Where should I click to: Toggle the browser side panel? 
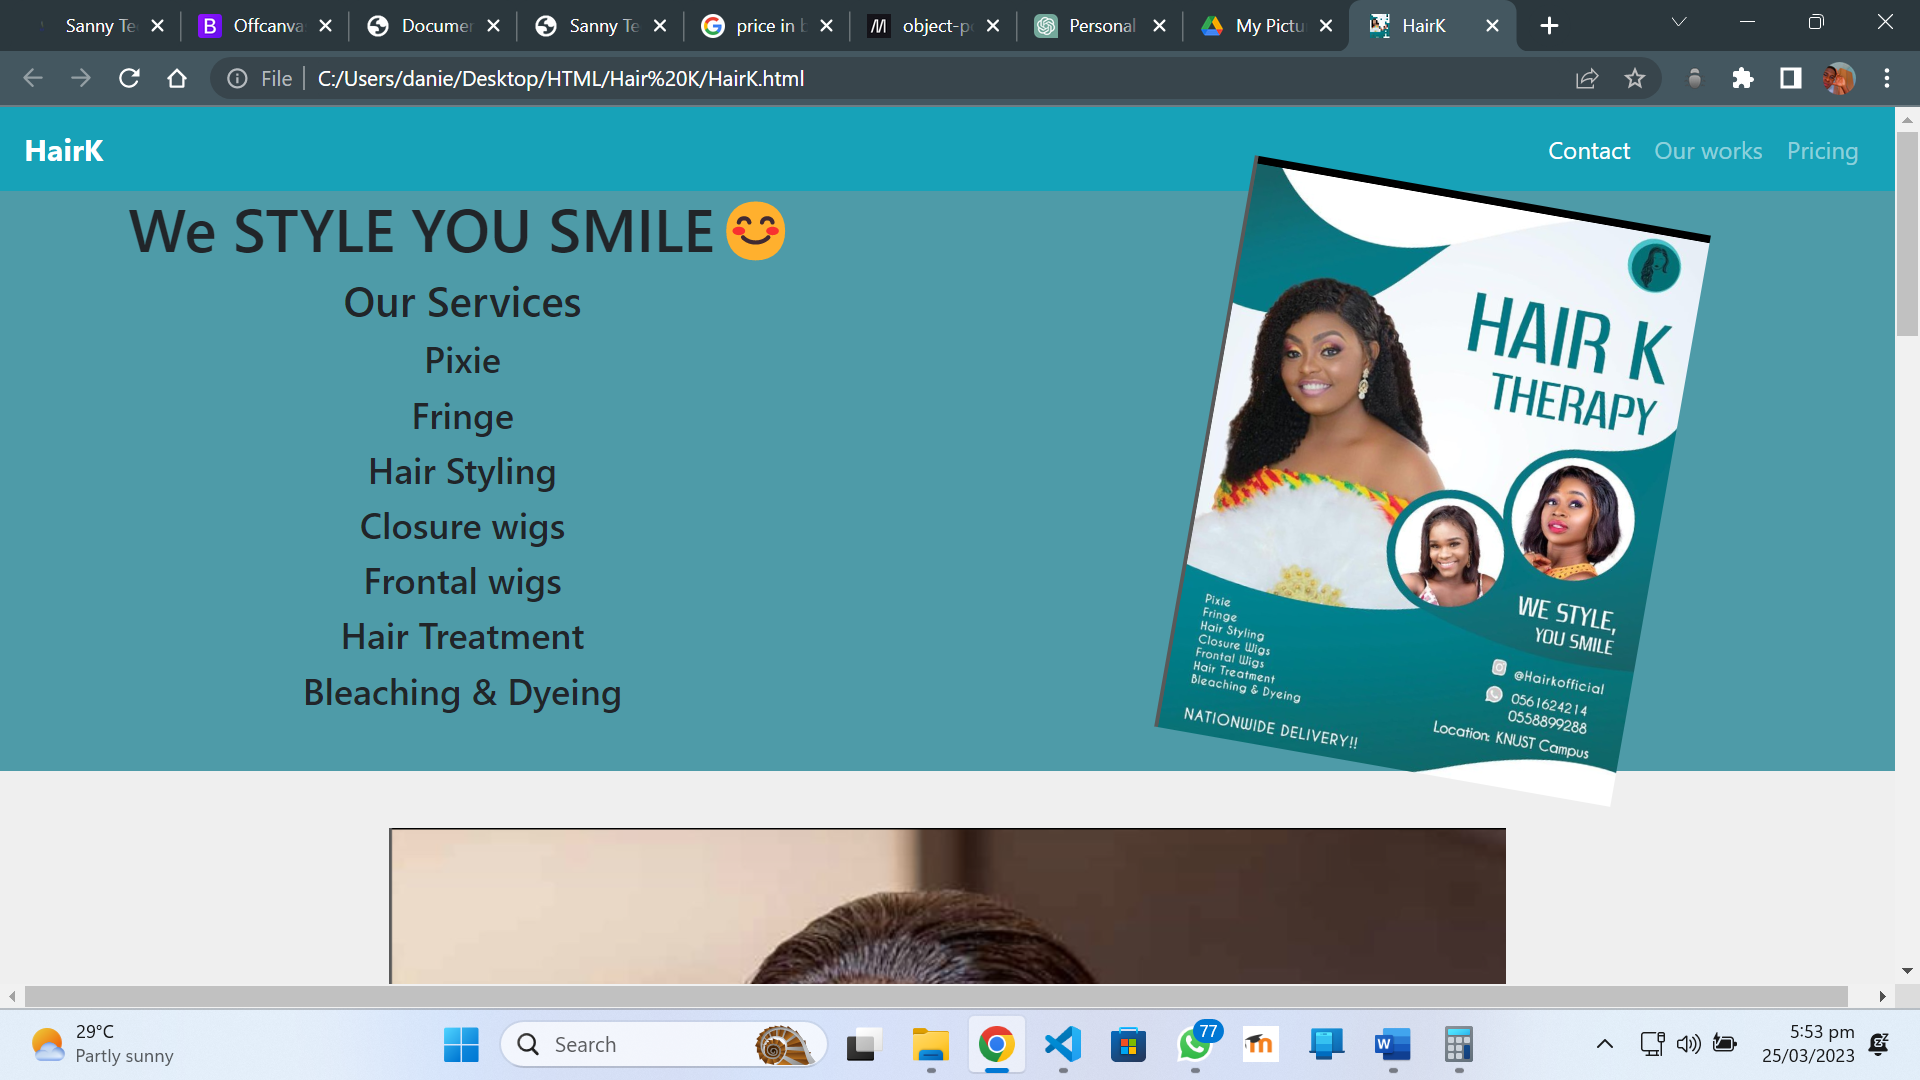1791,78
